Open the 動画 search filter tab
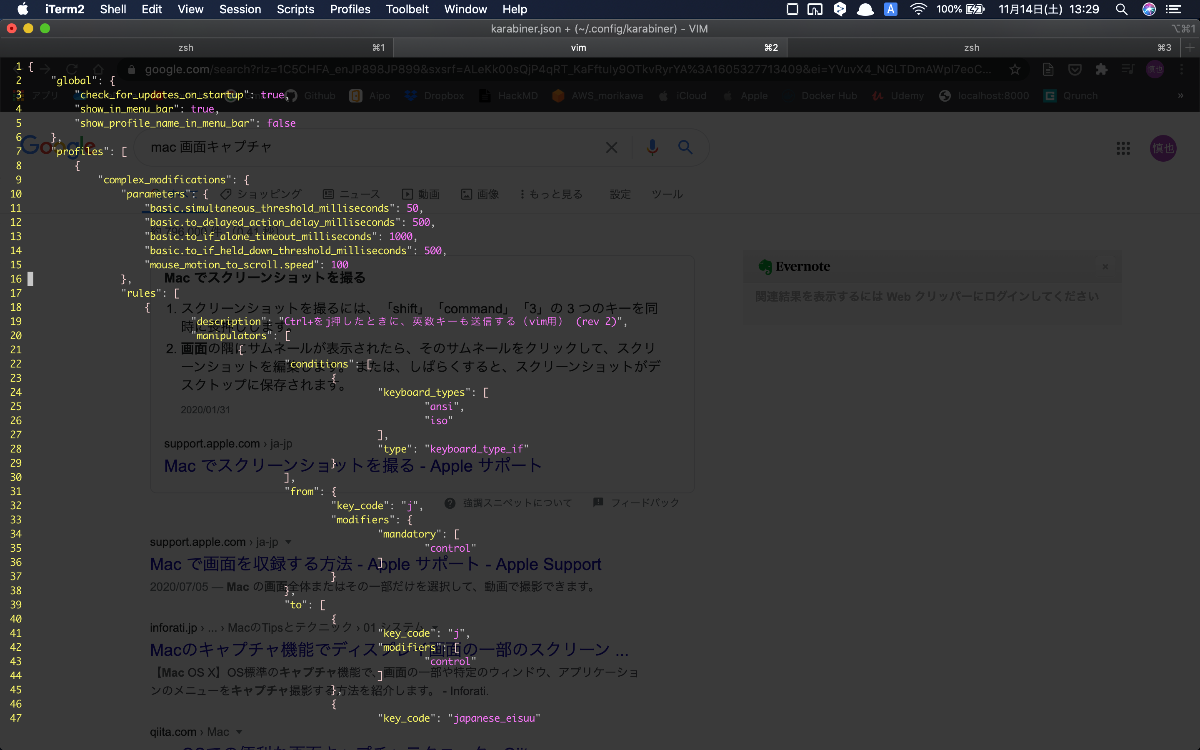1200x750 pixels. (421, 194)
